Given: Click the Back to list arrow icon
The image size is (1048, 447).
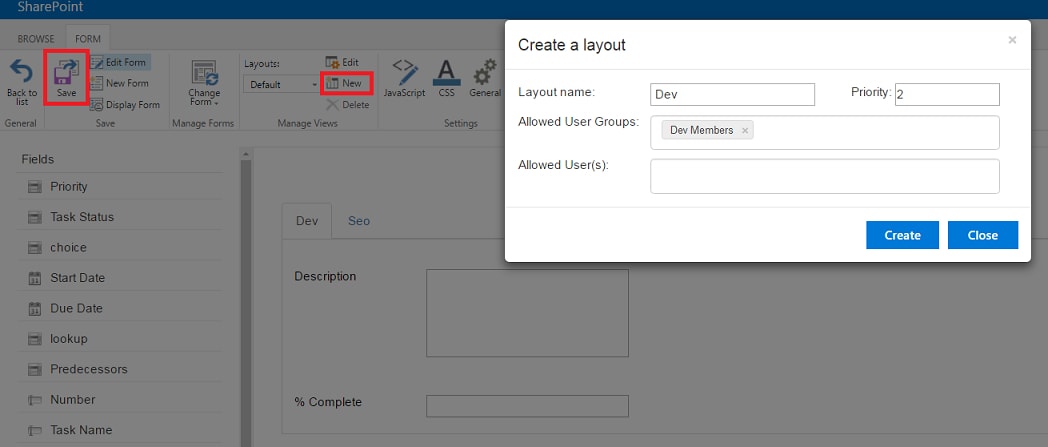Looking at the screenshot, I should tap(21, 73).
